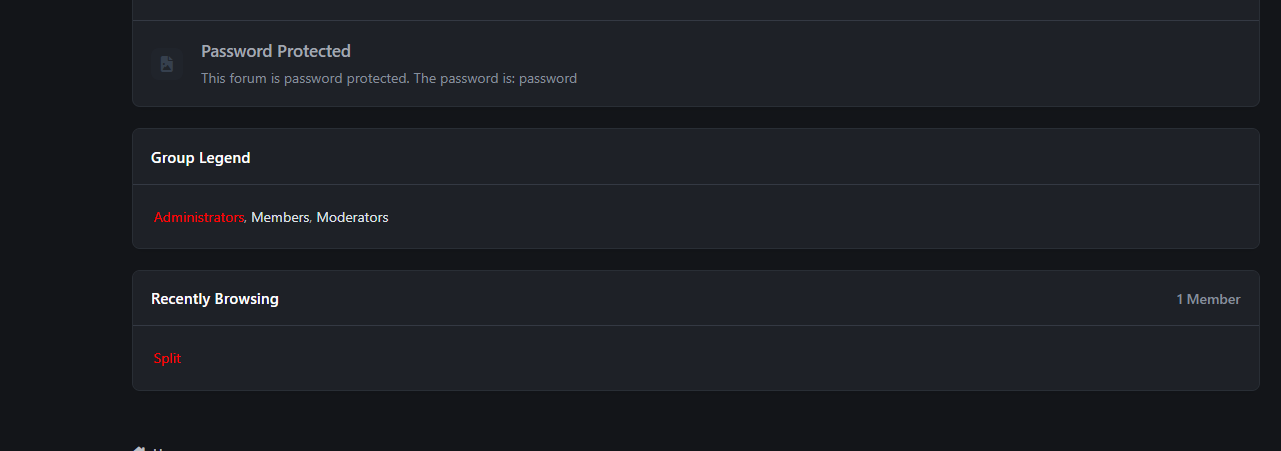Click the Password Protected forum icon
This screenshot has width=1281, height=451.
pos(166,64)
